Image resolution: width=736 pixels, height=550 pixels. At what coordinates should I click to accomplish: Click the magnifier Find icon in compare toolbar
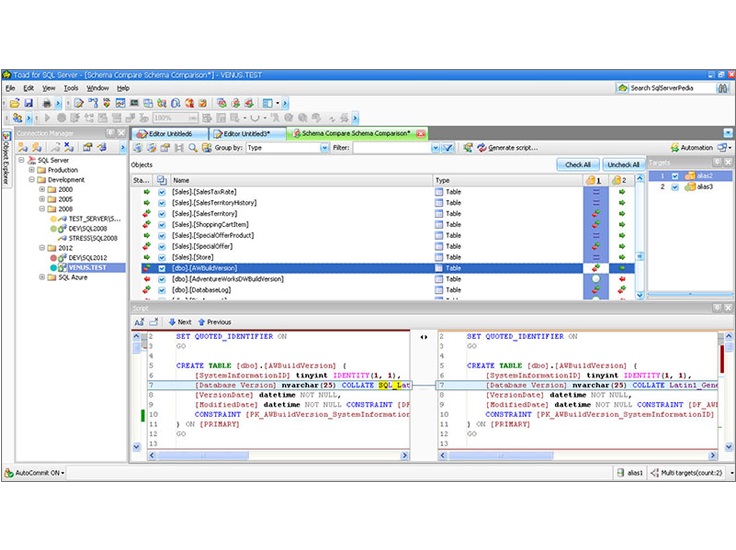192,148
